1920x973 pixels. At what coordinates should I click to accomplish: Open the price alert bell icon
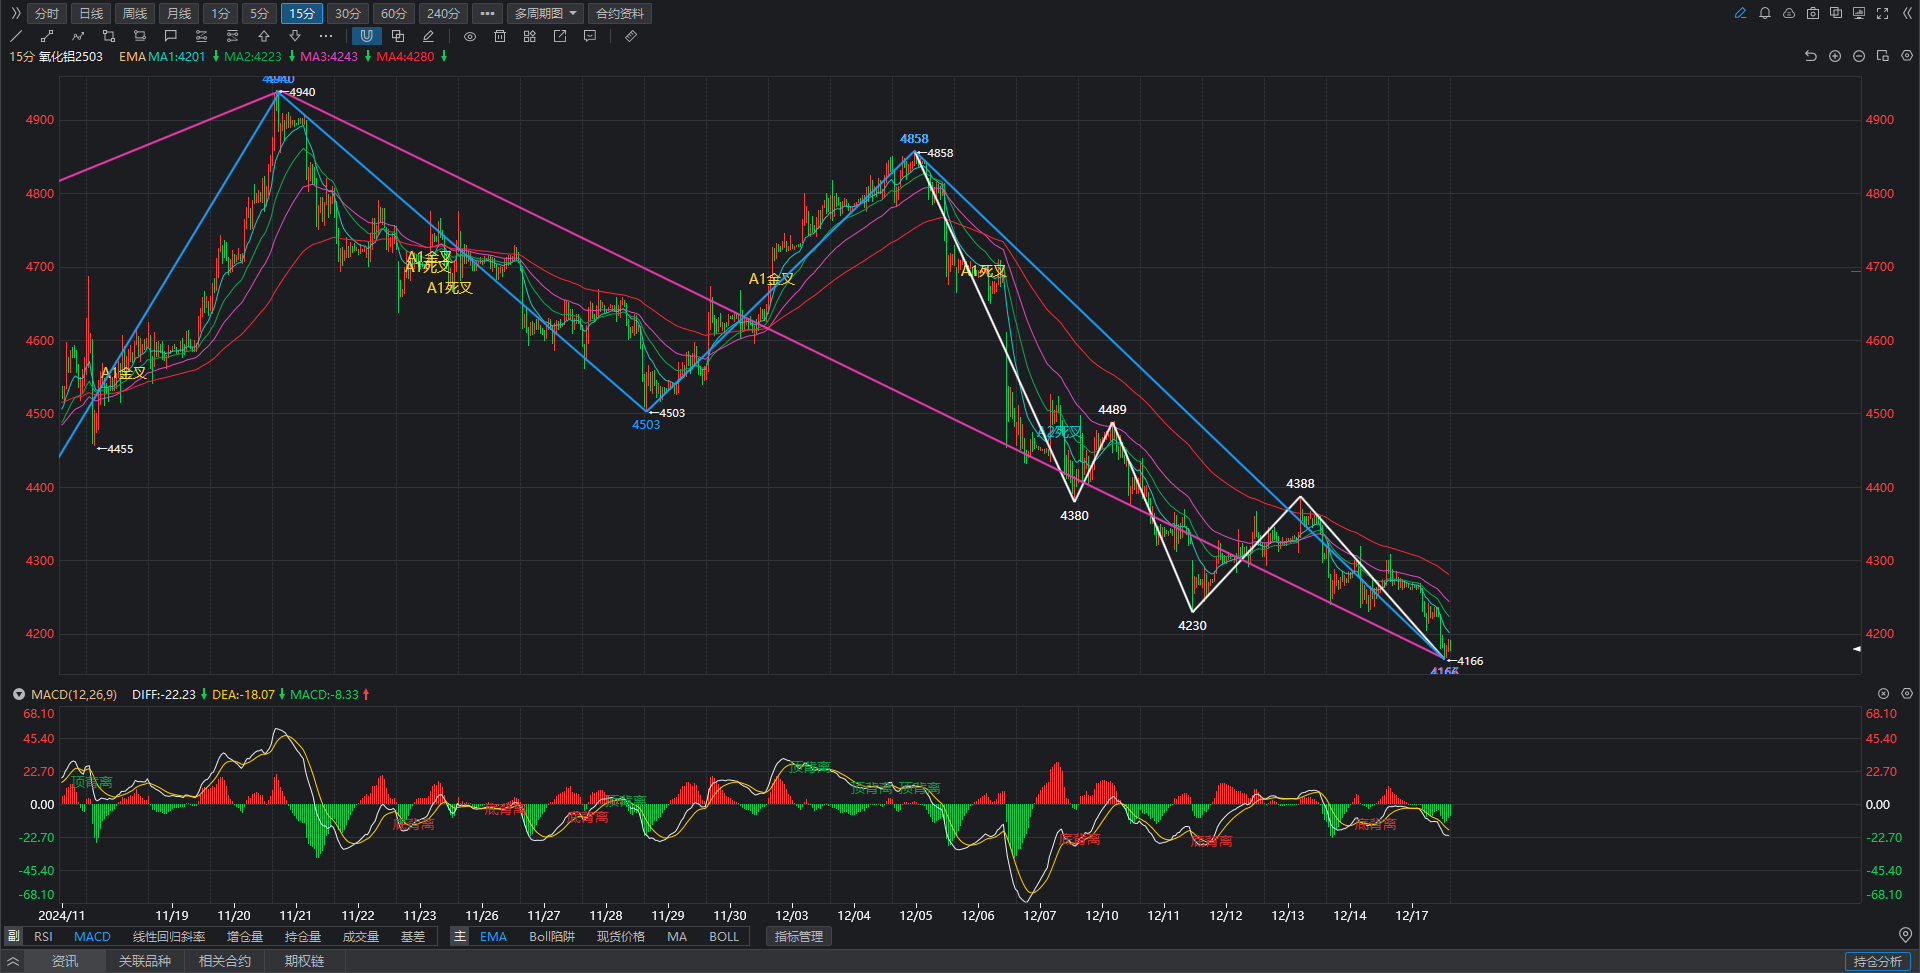pyautogui.click(x=1765, y=13)
